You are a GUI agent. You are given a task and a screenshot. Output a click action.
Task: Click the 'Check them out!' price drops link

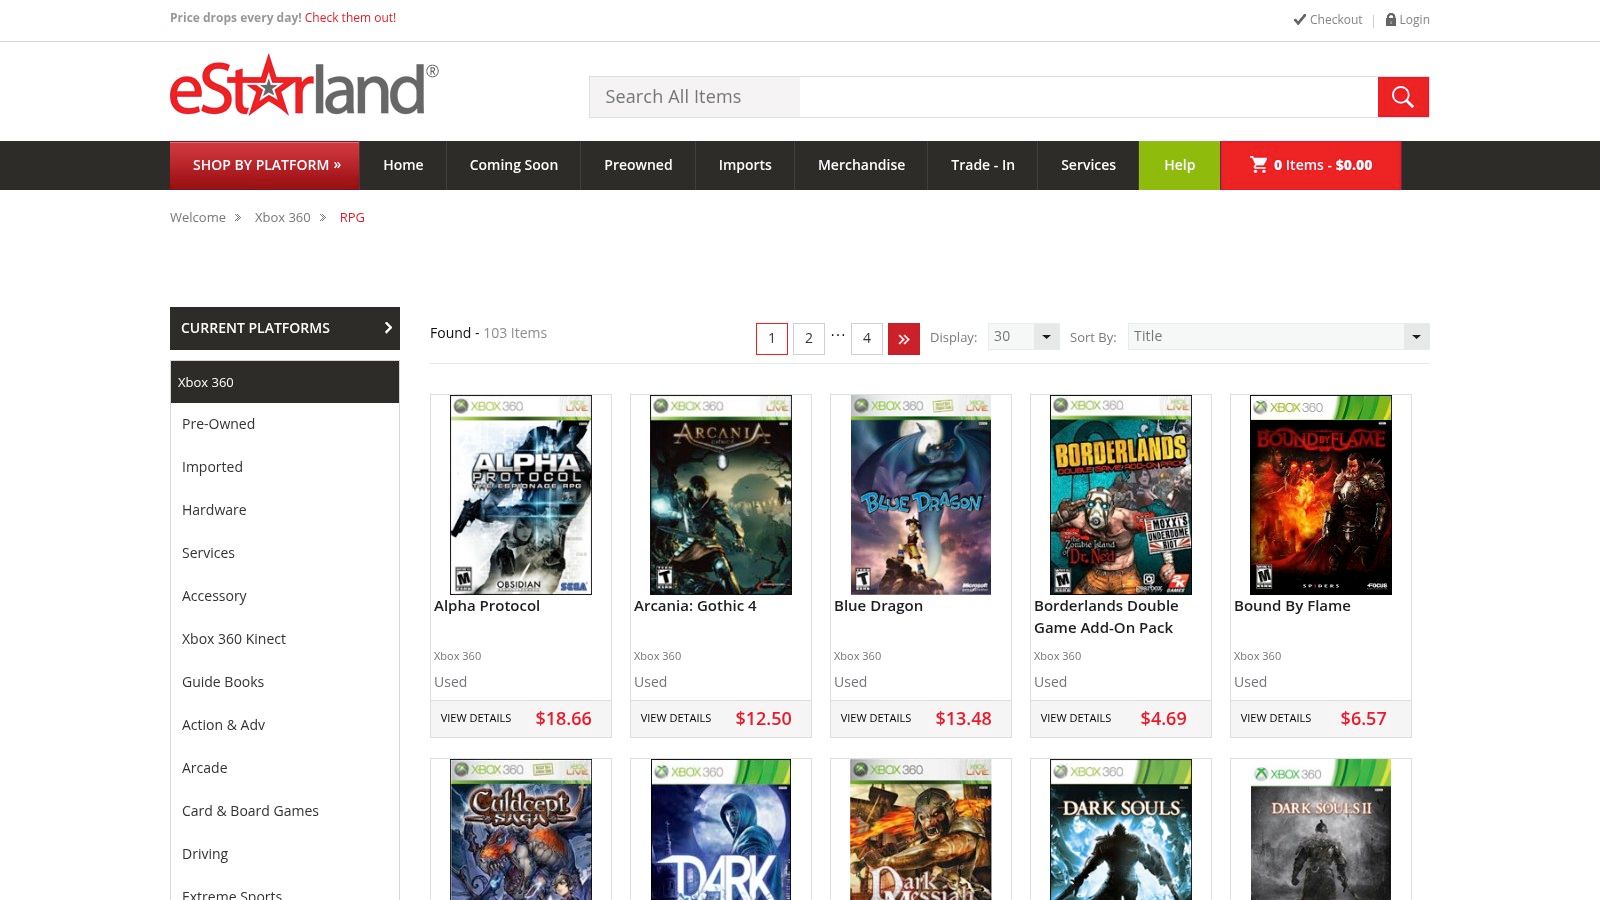[350, 18]
